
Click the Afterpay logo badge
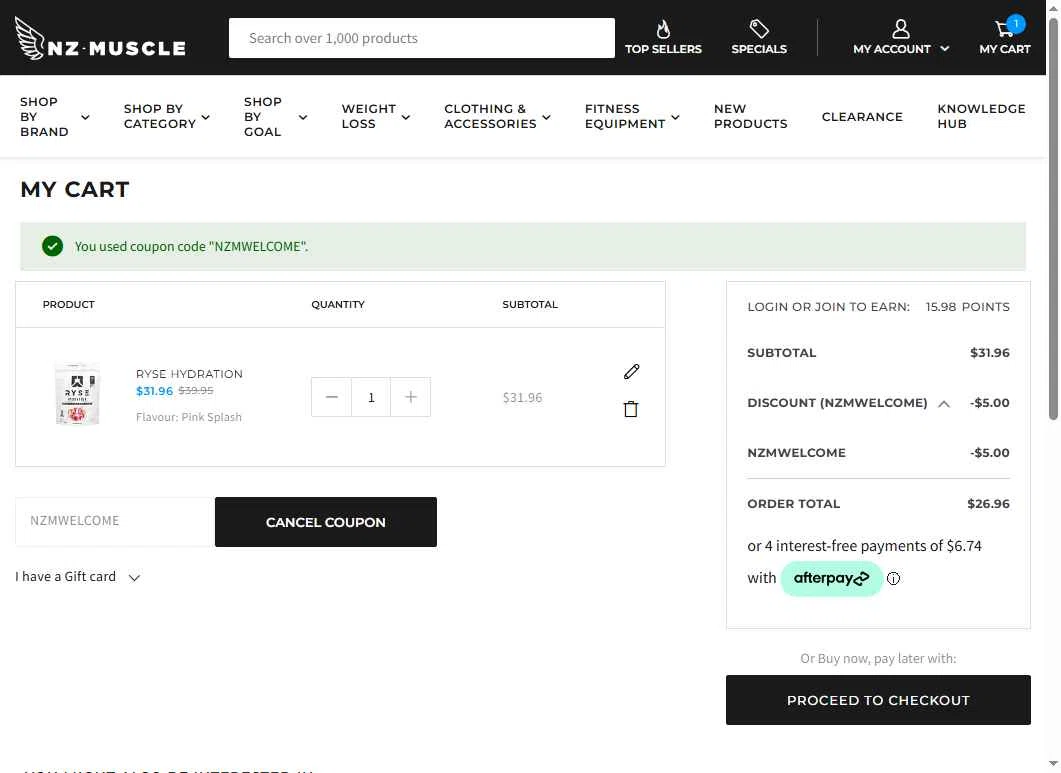tap(832, 579)
